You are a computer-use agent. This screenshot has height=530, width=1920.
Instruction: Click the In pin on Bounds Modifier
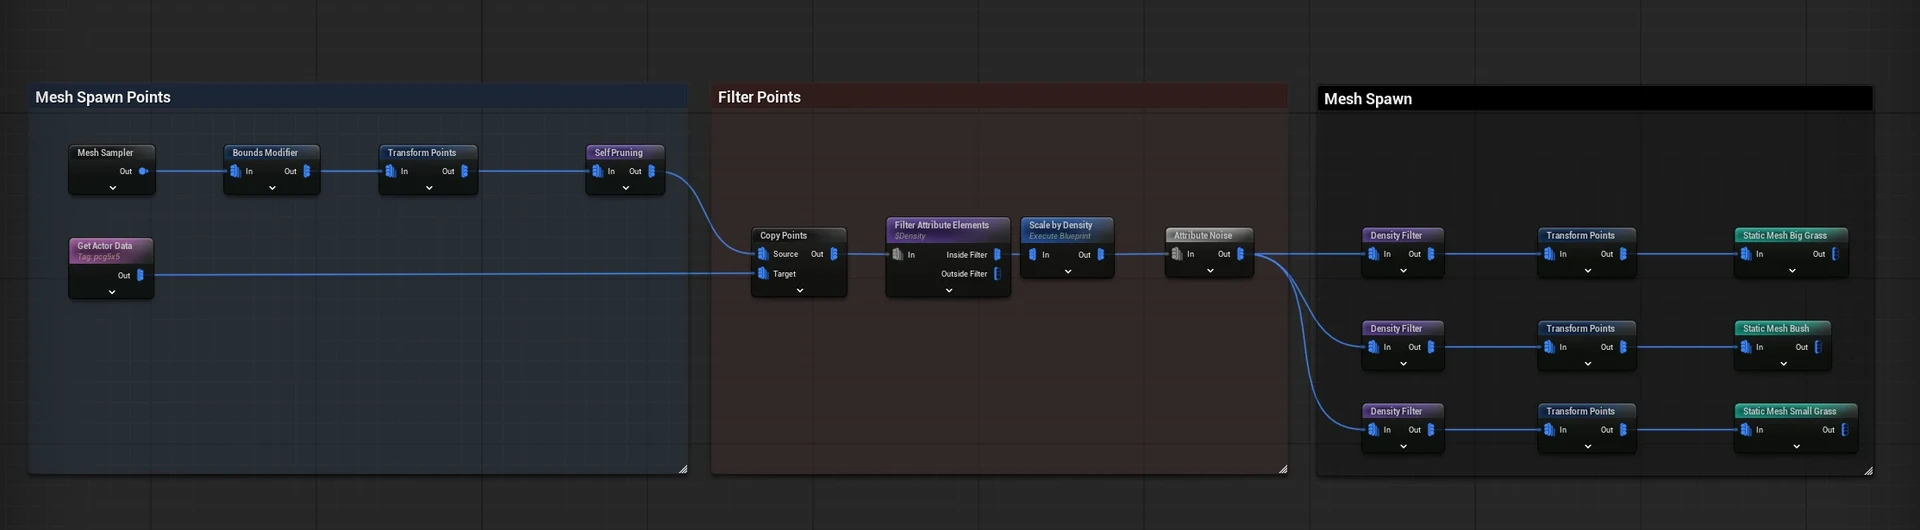tap(235, 171)
